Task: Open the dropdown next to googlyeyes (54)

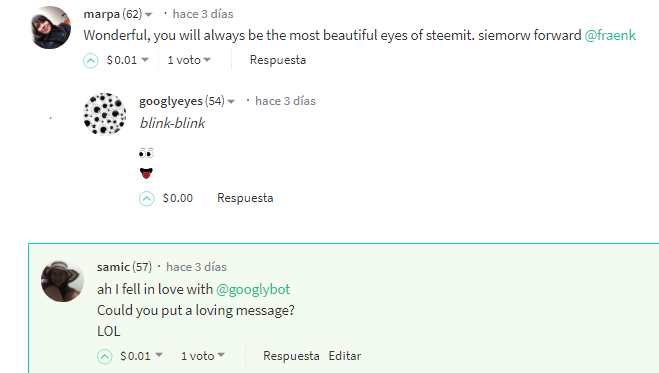Action: click(x=231, y=101)
